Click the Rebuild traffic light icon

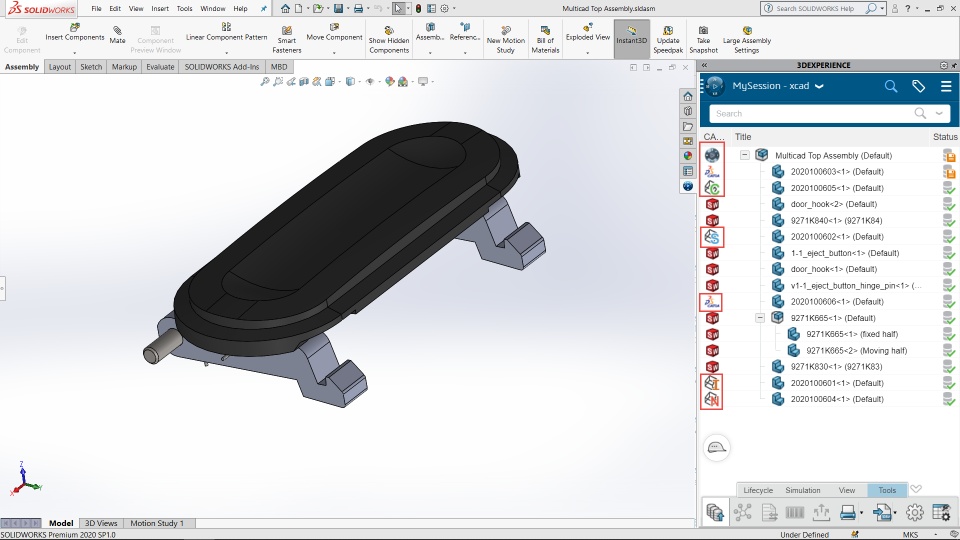click(x=418, y=9)
